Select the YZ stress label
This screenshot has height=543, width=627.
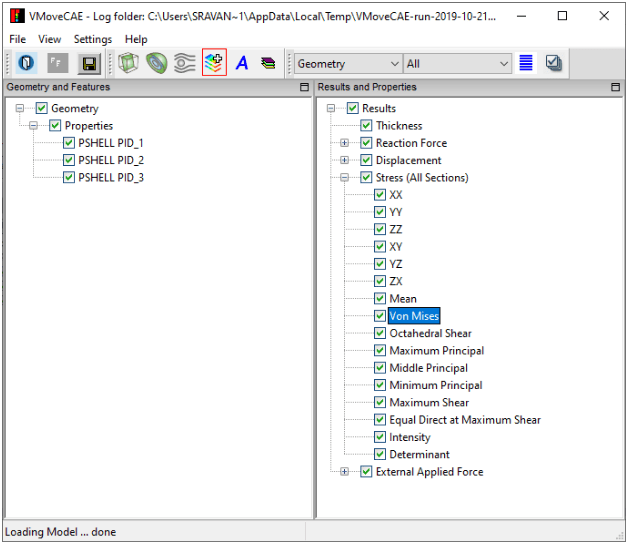[x=396, y=264]
